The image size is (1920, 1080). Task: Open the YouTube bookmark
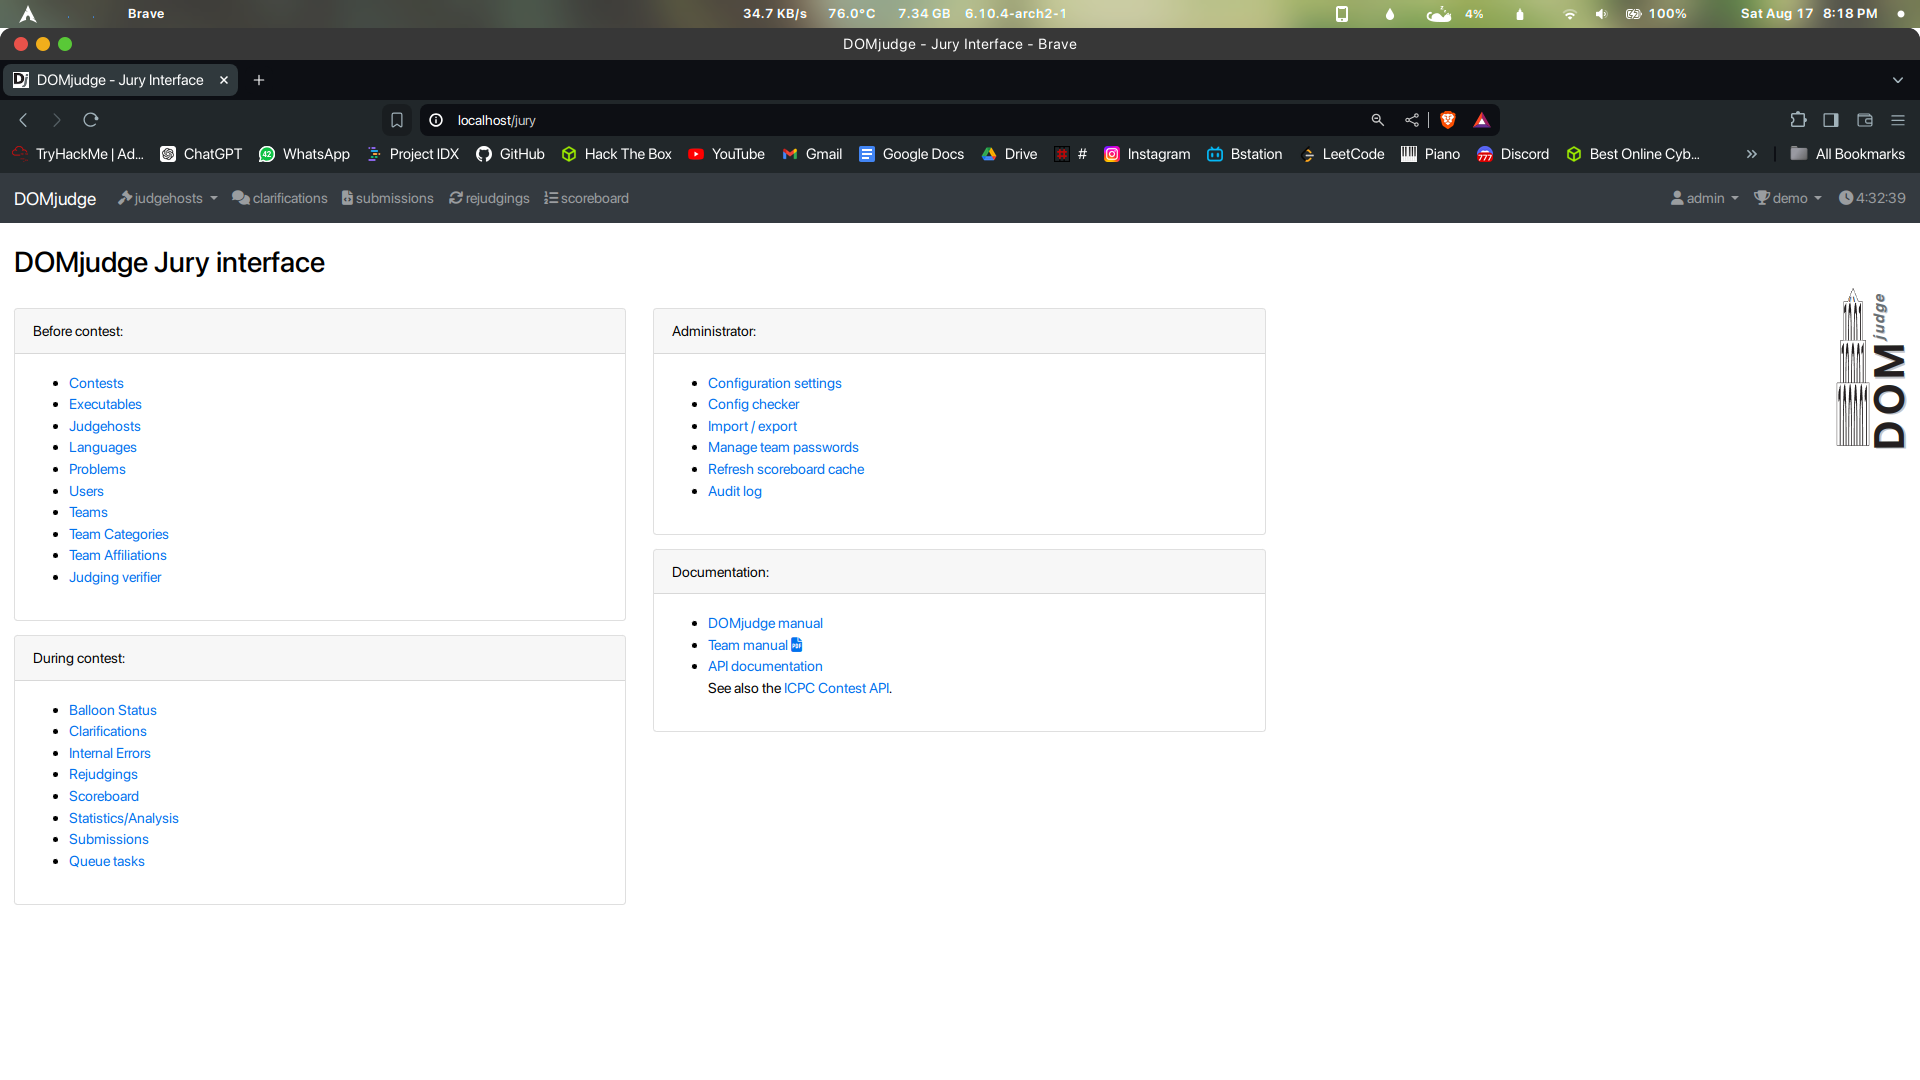[x=726, y=154]
